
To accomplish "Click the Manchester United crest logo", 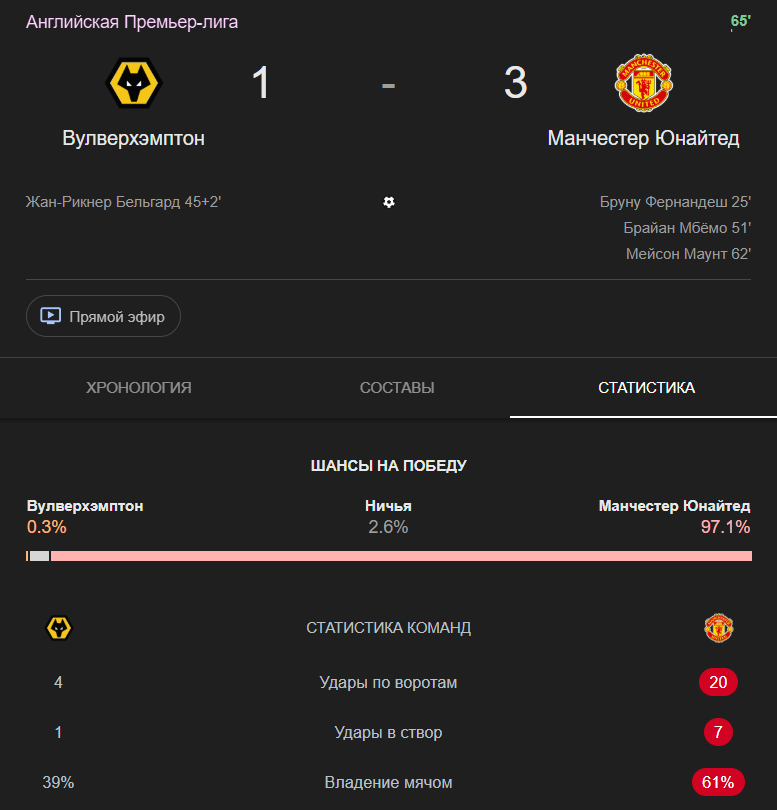I will 643,84.
